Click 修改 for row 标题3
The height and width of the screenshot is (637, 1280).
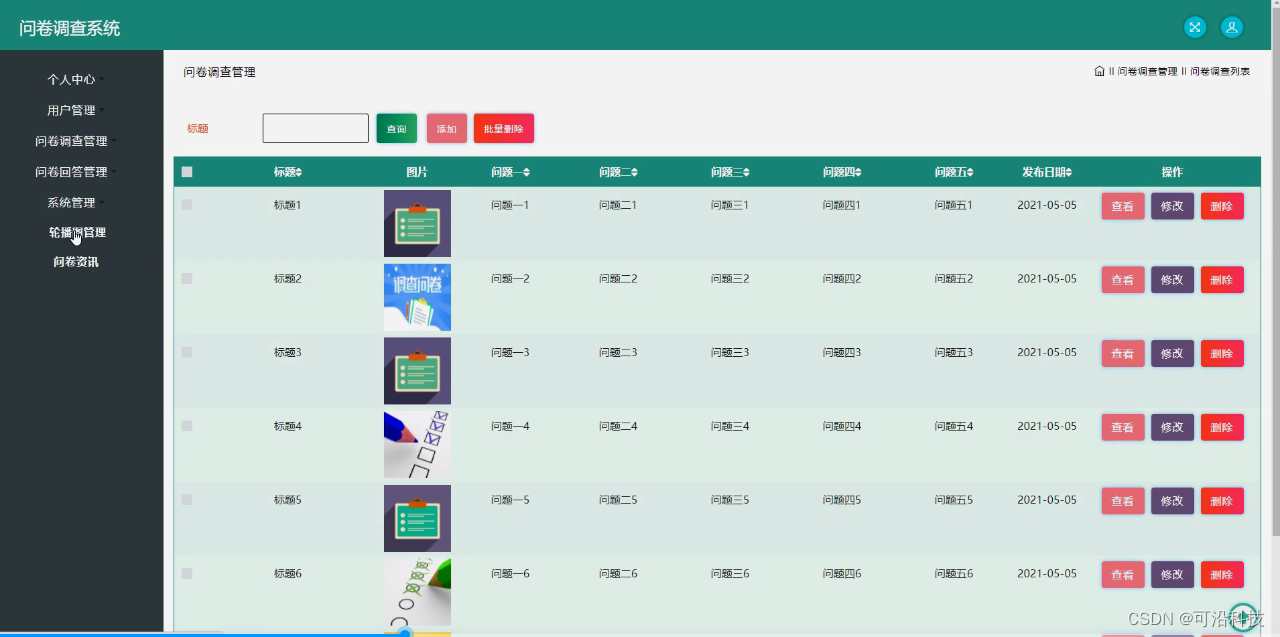pyautogui.click(x=1172, y=354)
